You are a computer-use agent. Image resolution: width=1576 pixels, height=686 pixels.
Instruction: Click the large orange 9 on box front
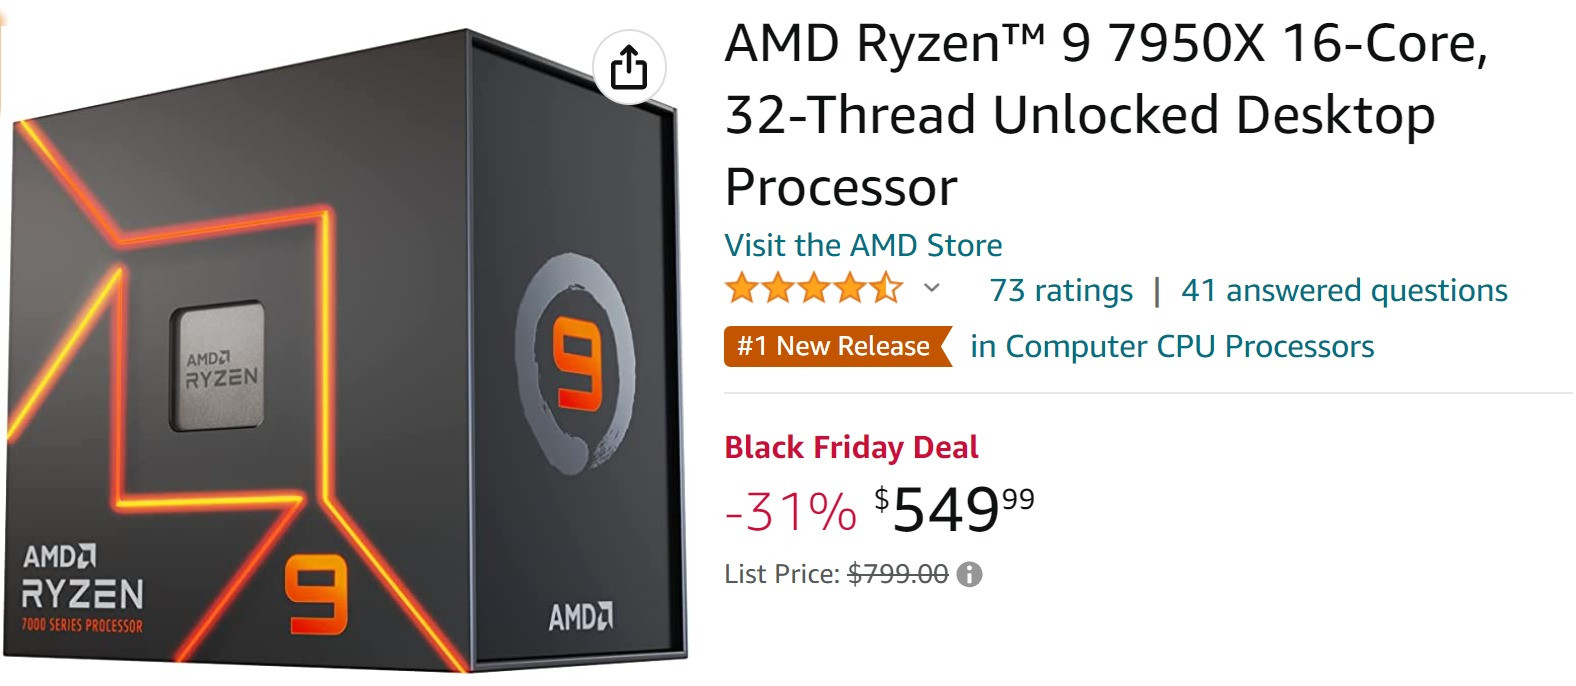(x=317, y=596)
